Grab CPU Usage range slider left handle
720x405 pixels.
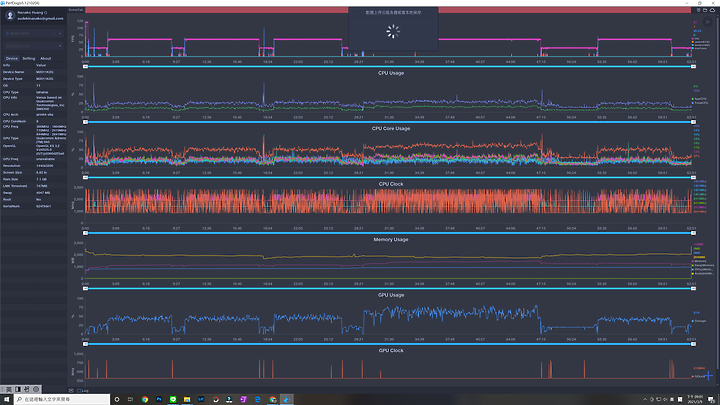click(85, 122)
